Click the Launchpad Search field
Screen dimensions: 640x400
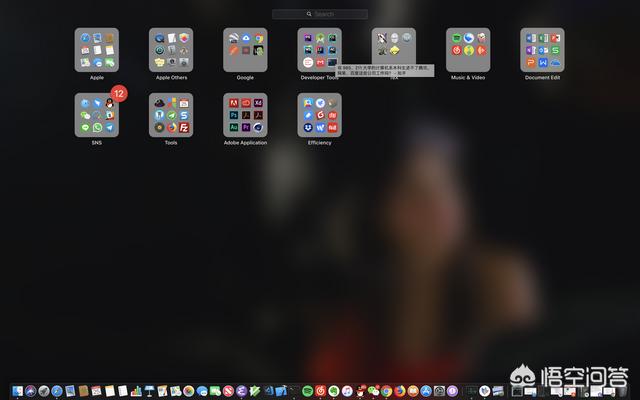tap(320, 14)
